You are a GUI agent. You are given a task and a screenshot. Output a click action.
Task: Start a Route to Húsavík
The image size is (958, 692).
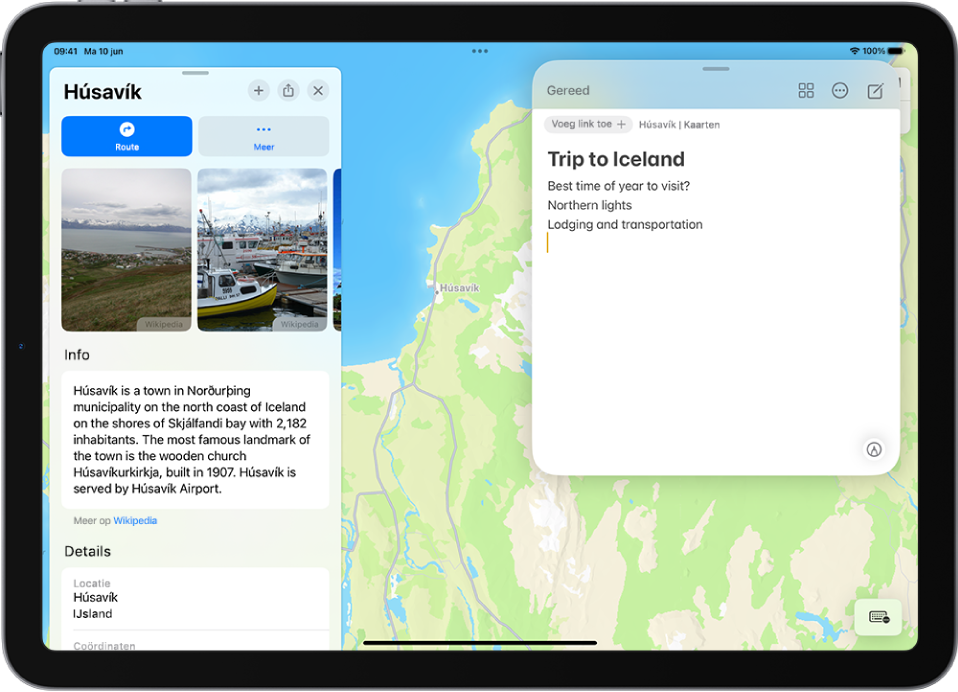(x=126, y=136)
